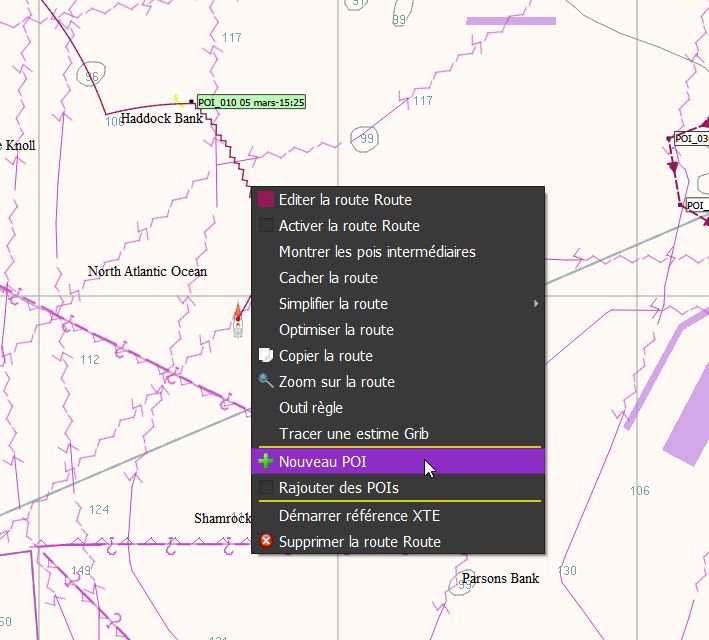Select Optimiser la route entry
The width and height of the screenshot is (709, 640).
click(336, 330)
